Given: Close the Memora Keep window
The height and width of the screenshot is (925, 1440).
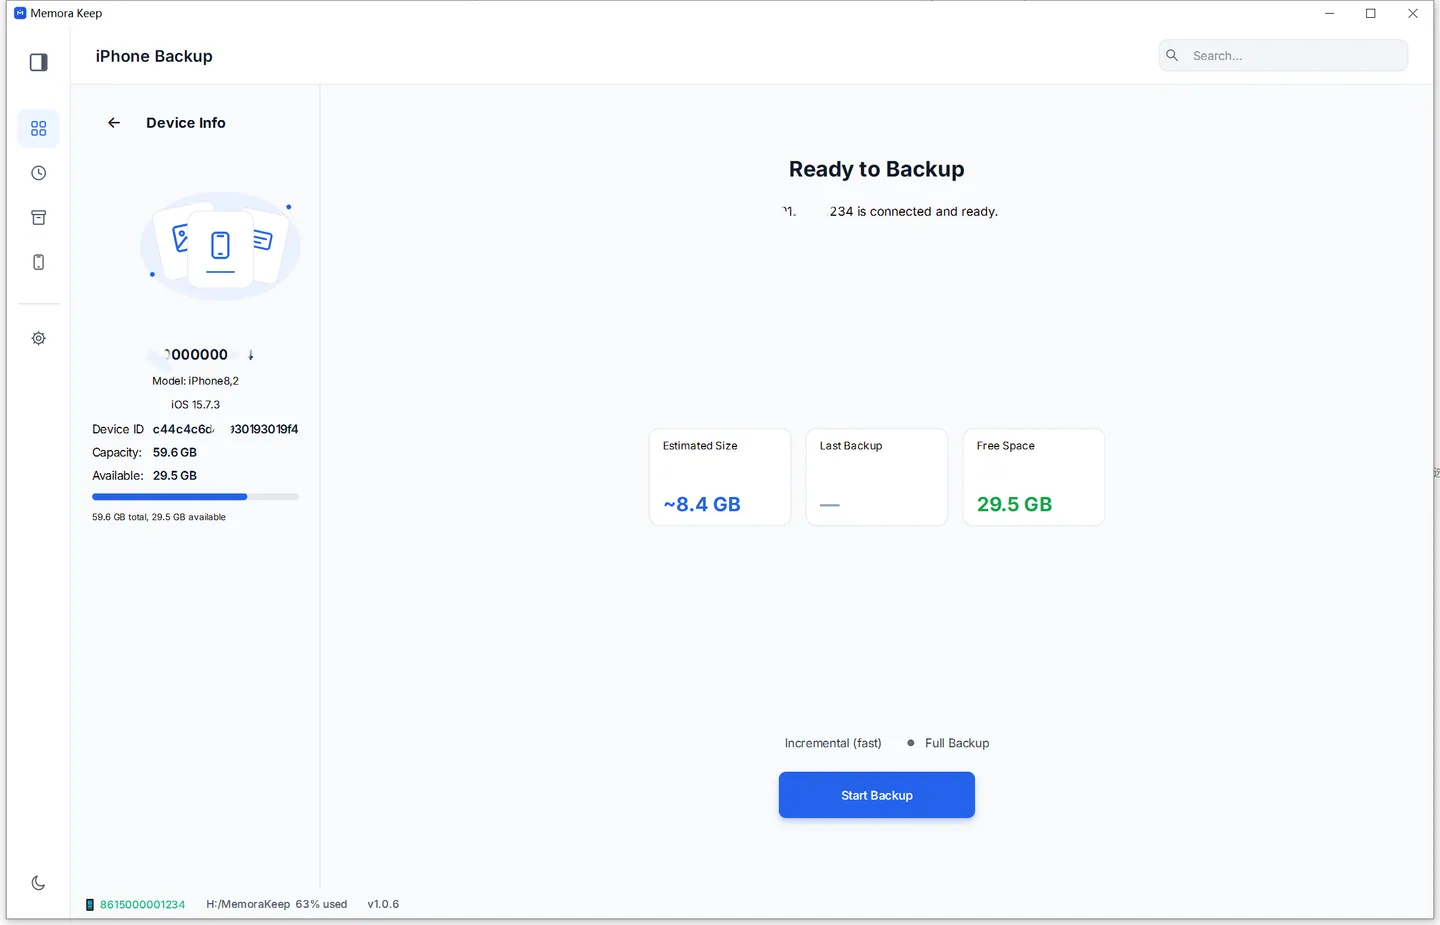Looking at the screenshot, I should tap(1413, 13).
